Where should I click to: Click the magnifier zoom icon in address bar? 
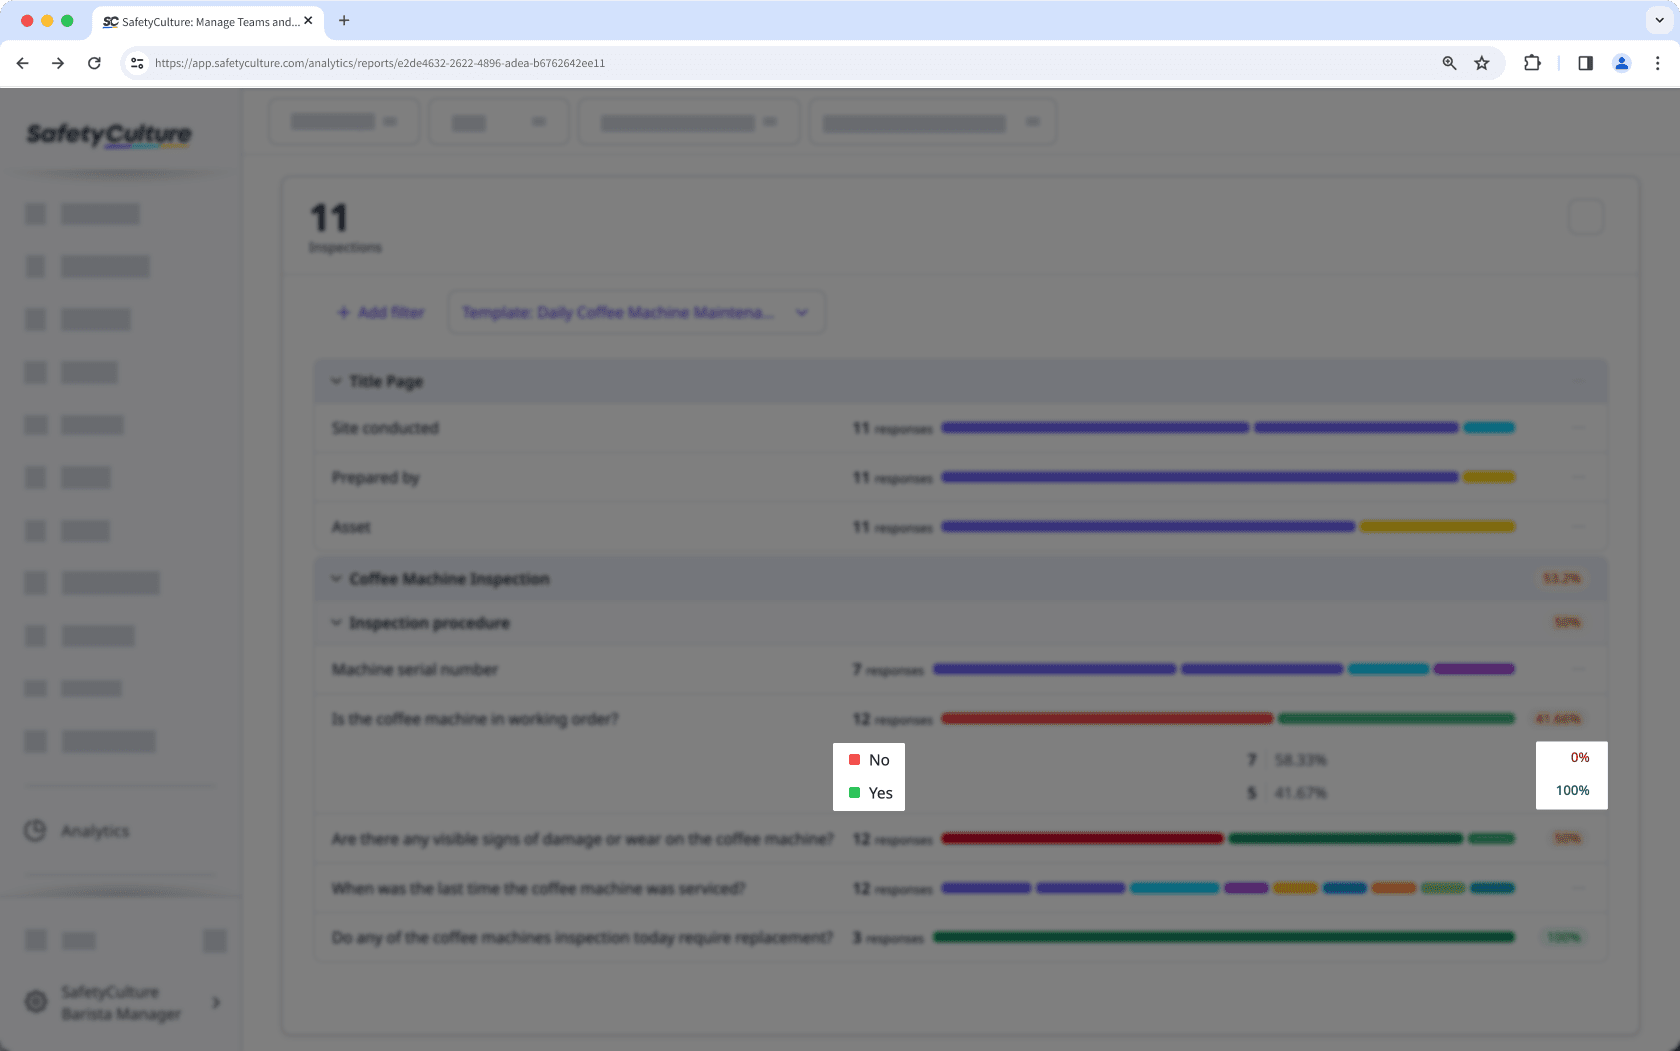1449,62
